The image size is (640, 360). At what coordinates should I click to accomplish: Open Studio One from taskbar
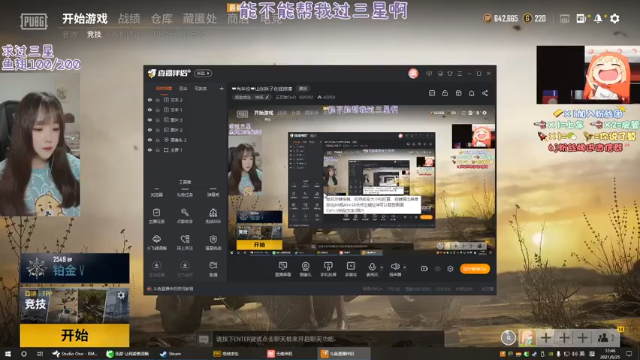[75, 354]
